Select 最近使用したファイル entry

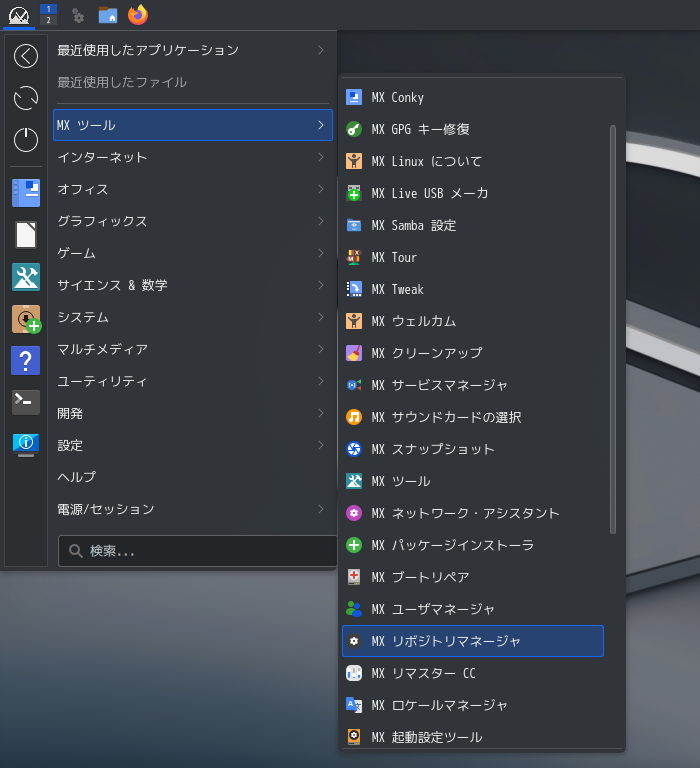[x=193, y=82]
